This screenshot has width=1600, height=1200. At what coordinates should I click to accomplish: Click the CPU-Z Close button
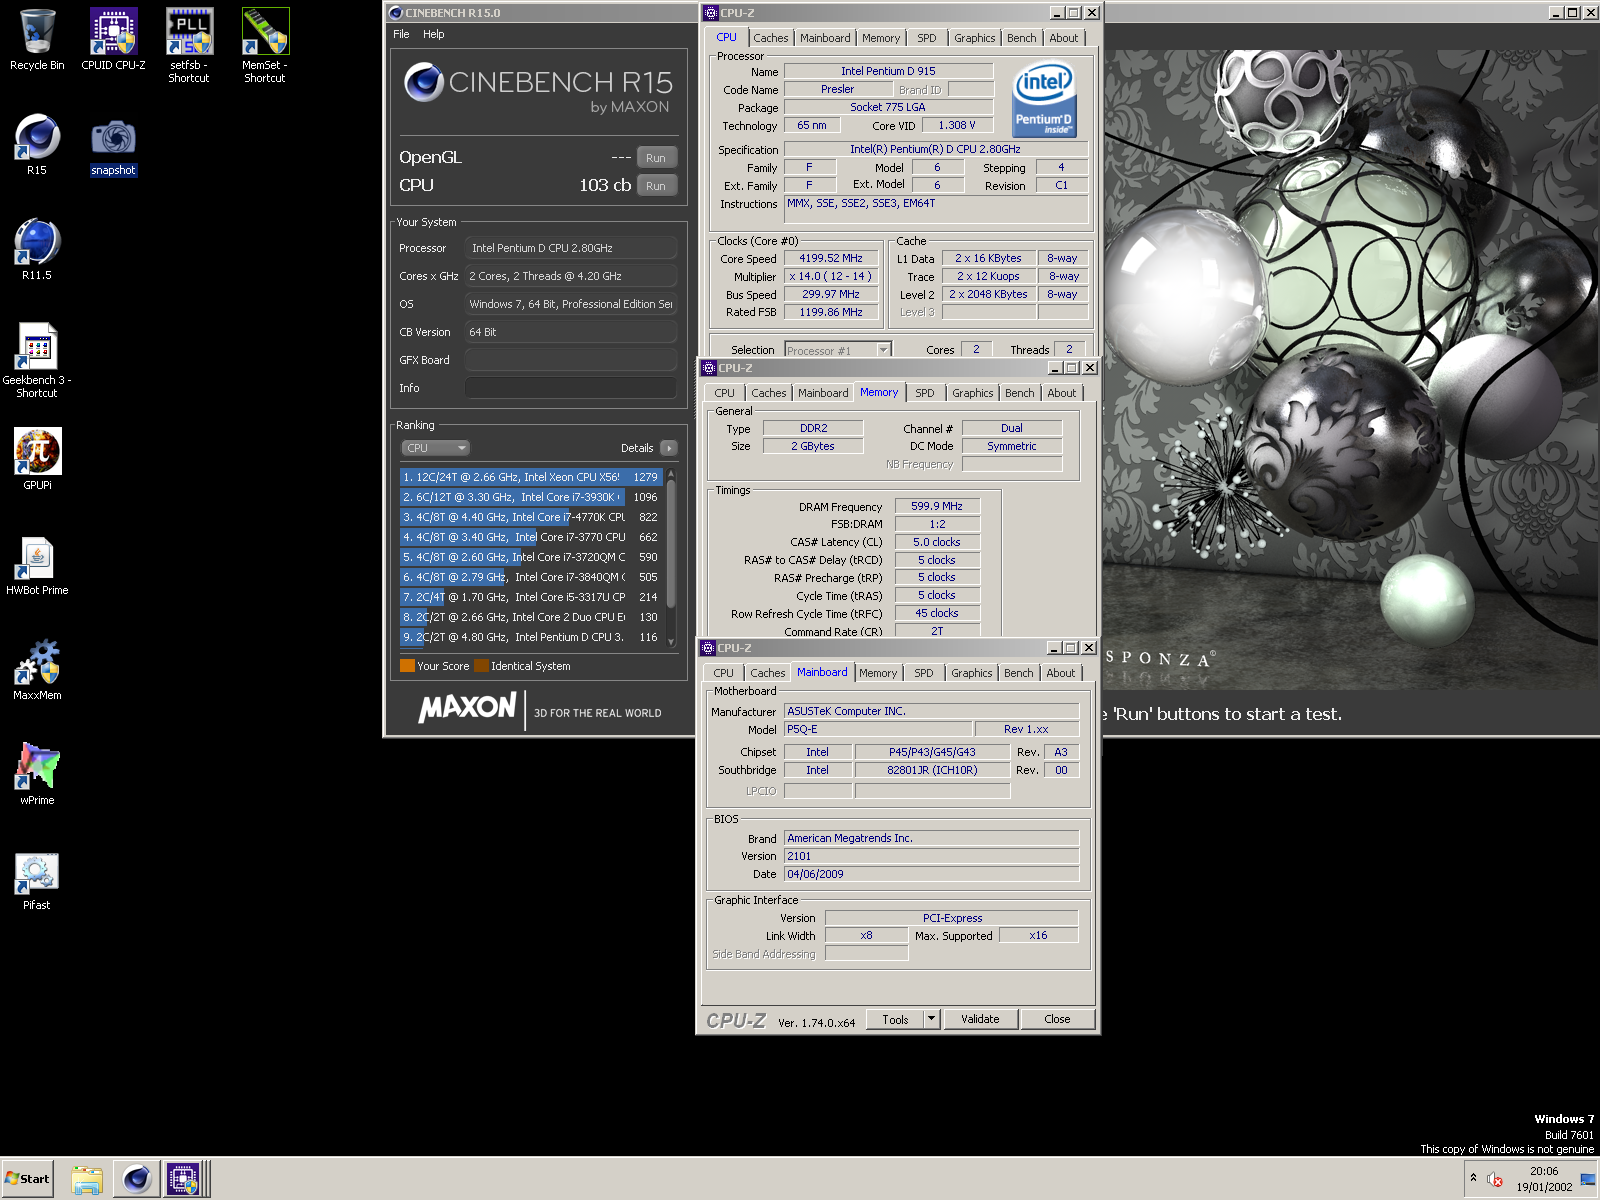click(1057, 1019)
